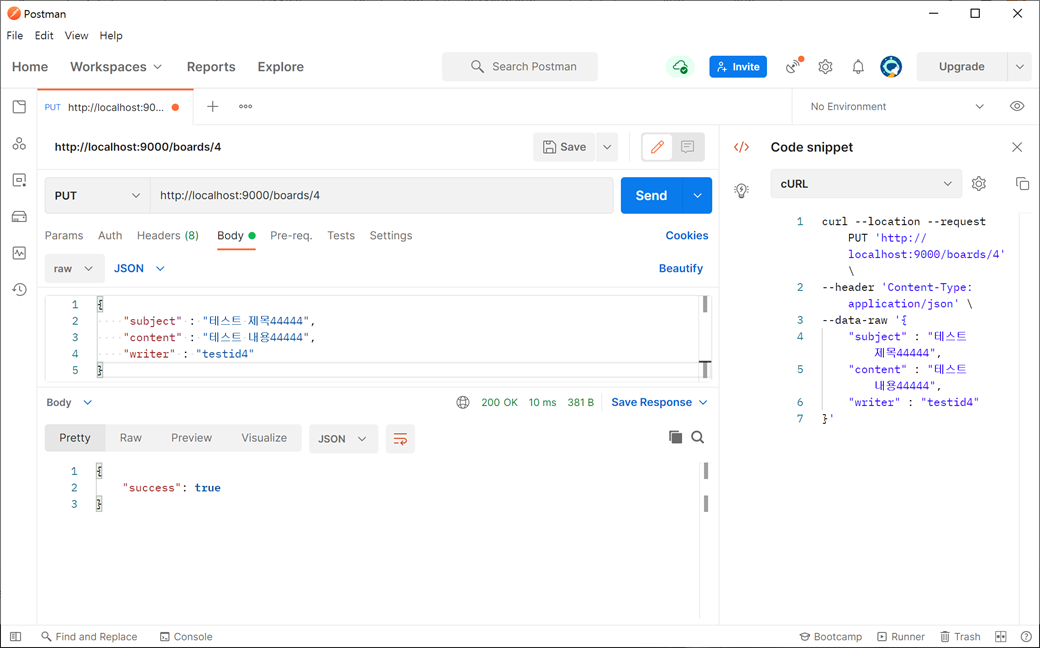Open the response Body section dropdown
Screen dimensions: 1040x648
70,402
